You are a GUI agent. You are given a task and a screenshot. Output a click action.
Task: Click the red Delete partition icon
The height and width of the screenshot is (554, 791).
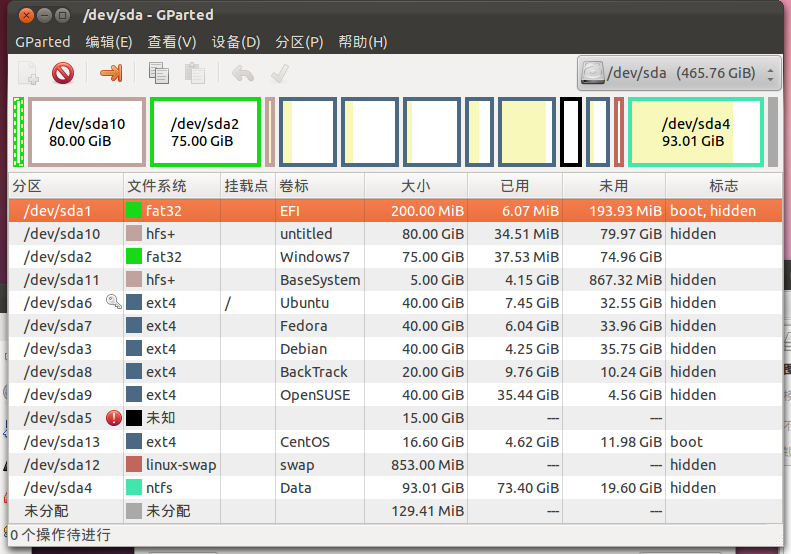click(x=63, y=73)
